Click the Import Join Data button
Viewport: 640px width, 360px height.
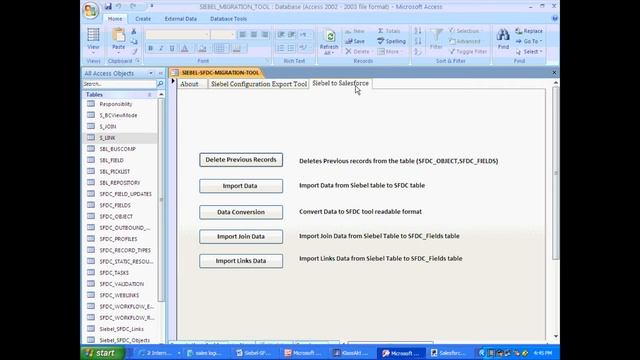[x=241, y=236]
